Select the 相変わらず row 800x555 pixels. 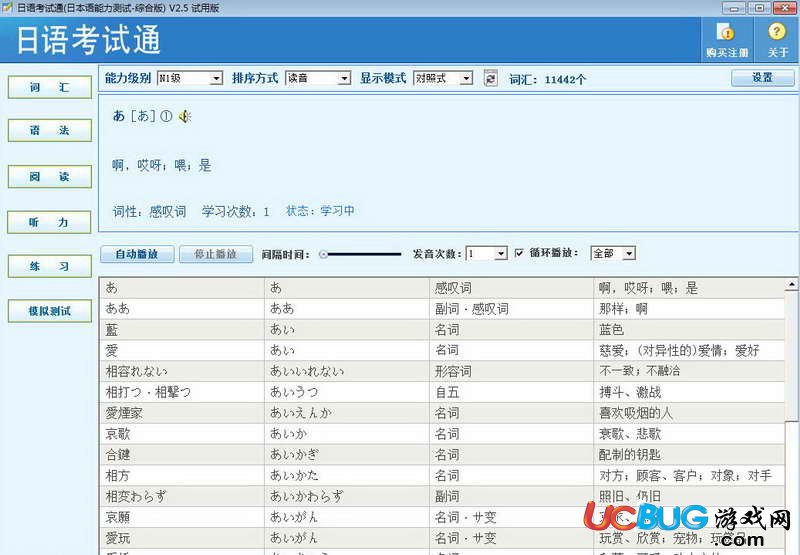(x=442, y=496)
